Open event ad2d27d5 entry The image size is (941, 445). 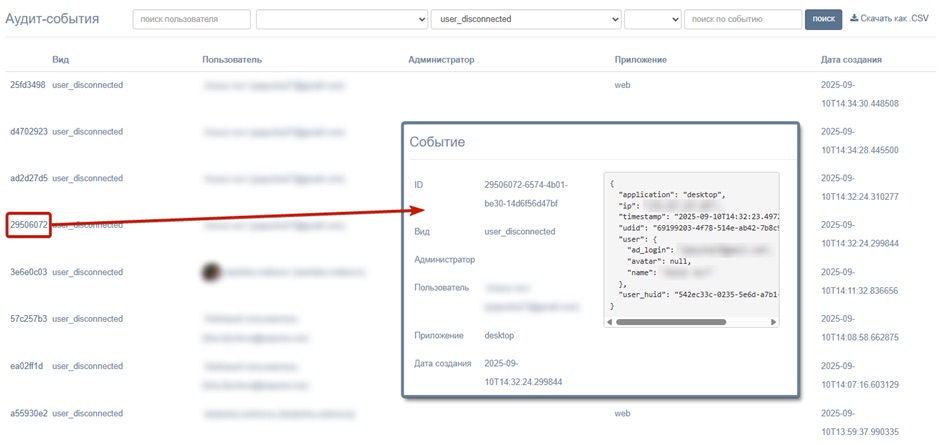(x=28, y=178)
